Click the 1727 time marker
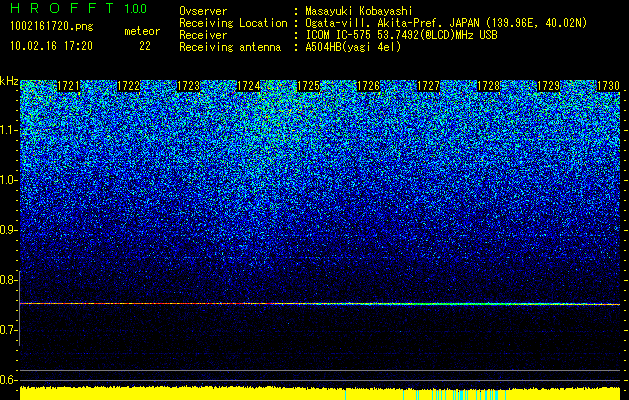The image size is (629, 400). tap(428, 86)
